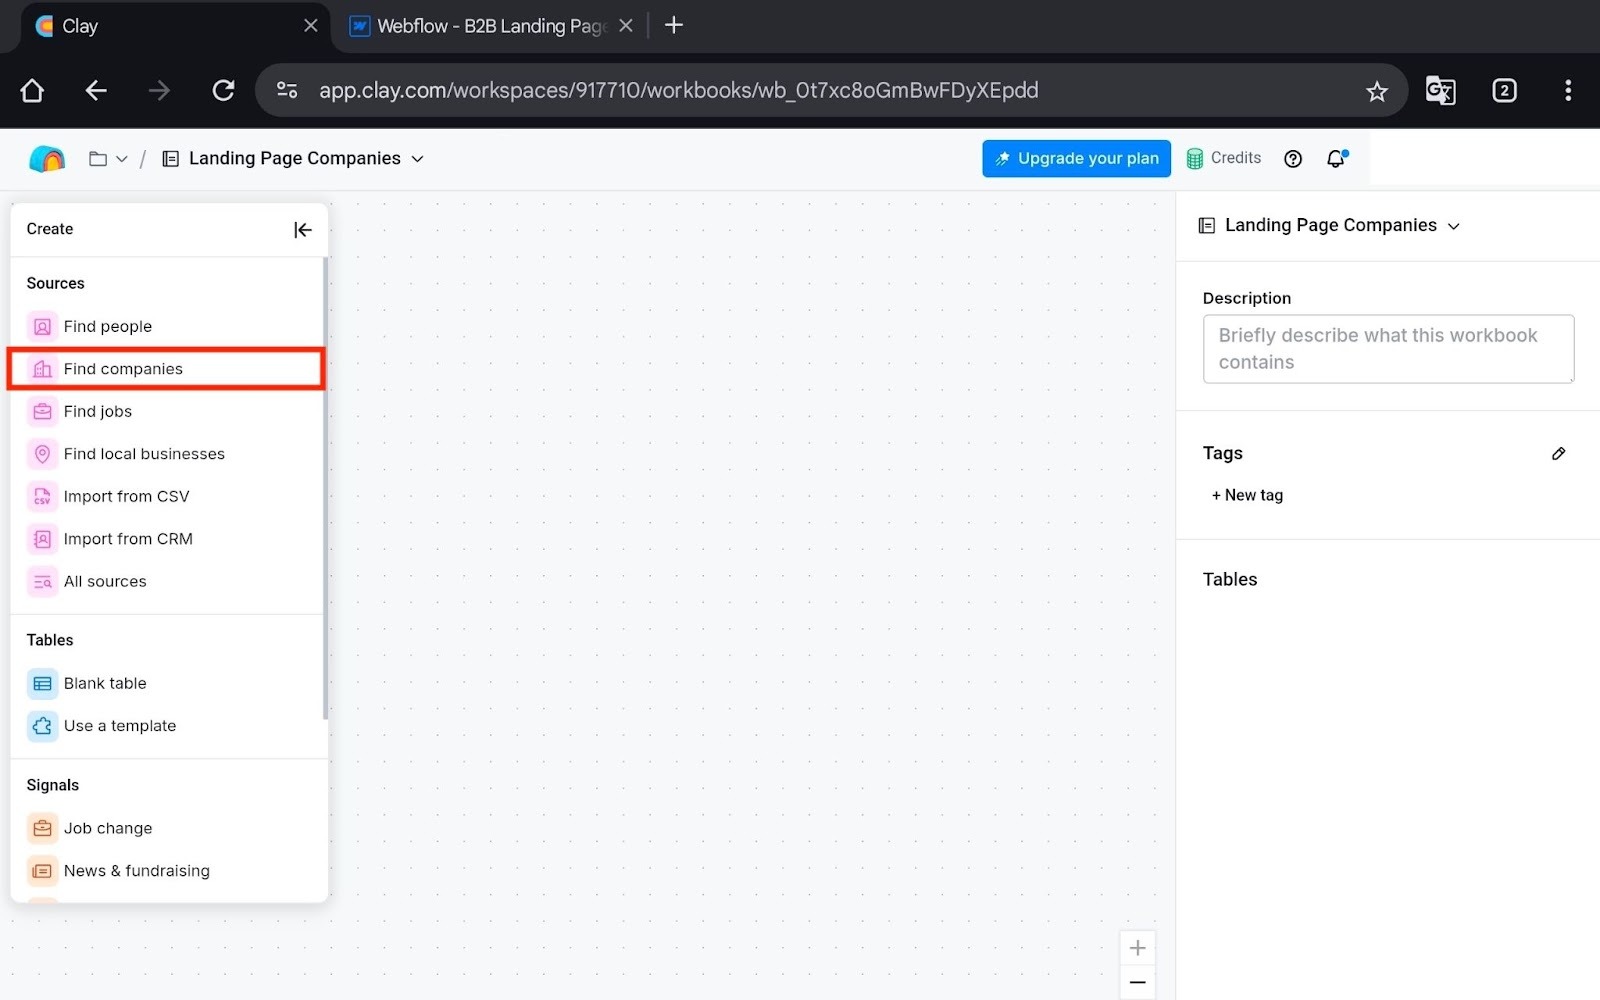This screenshot has width=1600, height=1000.
Task: Click the Find local businesses pin icon
Action: tap(42, 454)
